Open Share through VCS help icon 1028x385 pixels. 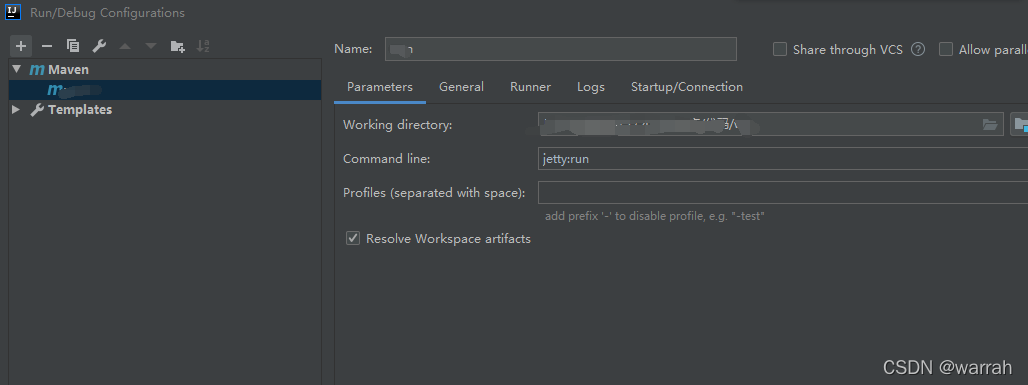pos(918,49)
